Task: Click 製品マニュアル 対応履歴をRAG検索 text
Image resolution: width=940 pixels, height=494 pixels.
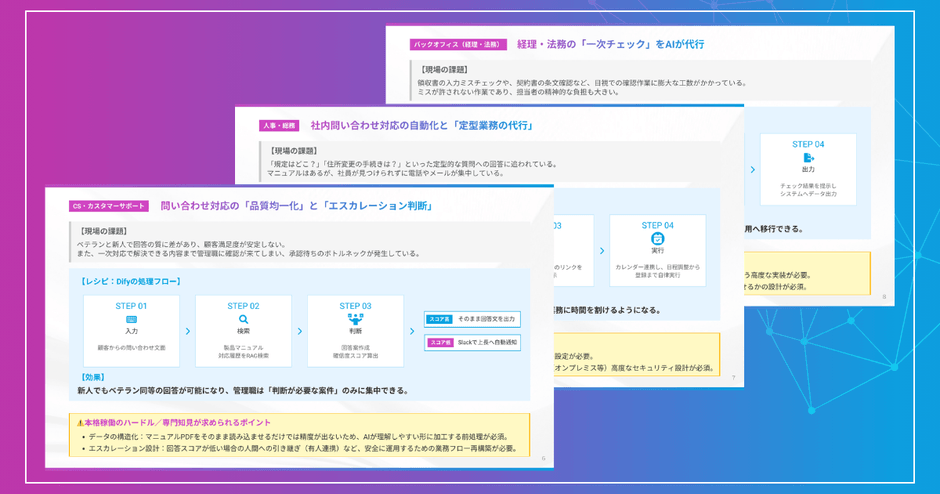Action: click(x=243, y=352)
